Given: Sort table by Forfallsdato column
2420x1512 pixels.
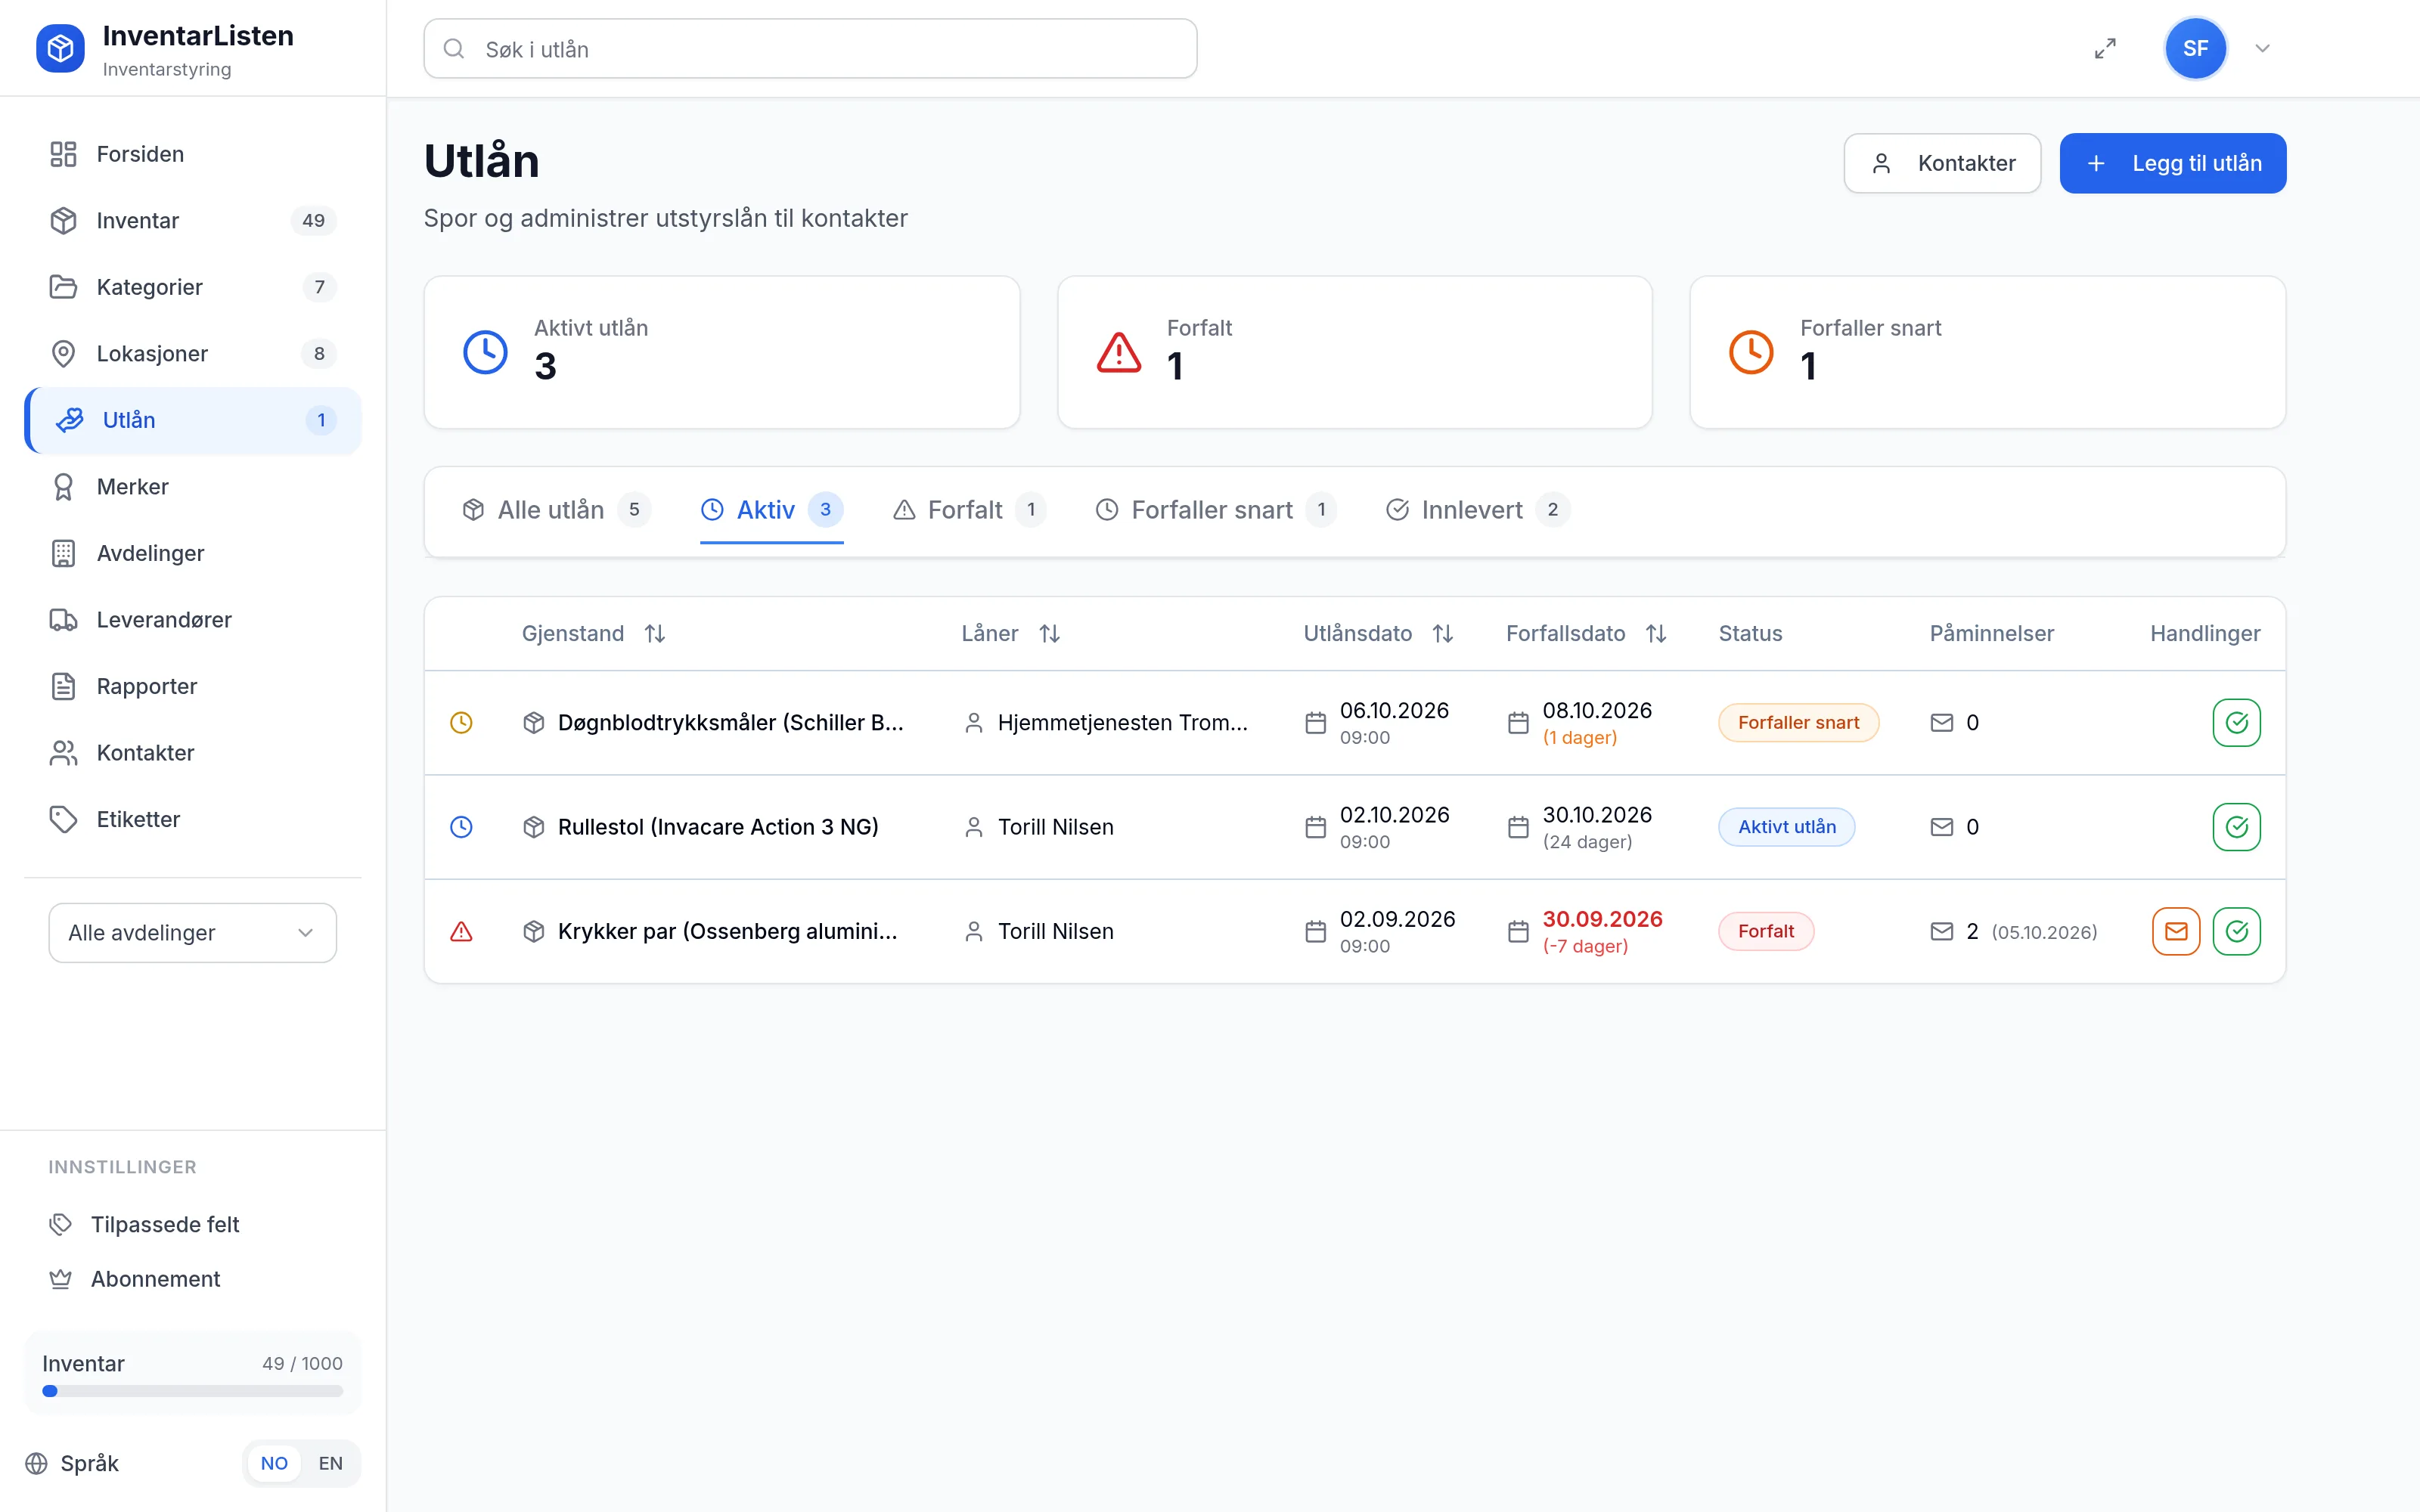Looking at the screenshot, I should 1586,633.
